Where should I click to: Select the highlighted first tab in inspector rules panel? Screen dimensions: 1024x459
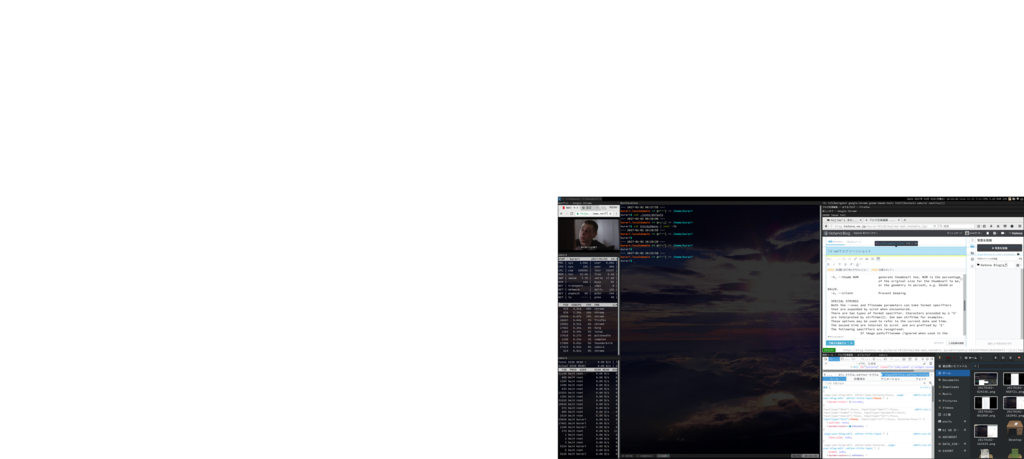pos(834,379)
